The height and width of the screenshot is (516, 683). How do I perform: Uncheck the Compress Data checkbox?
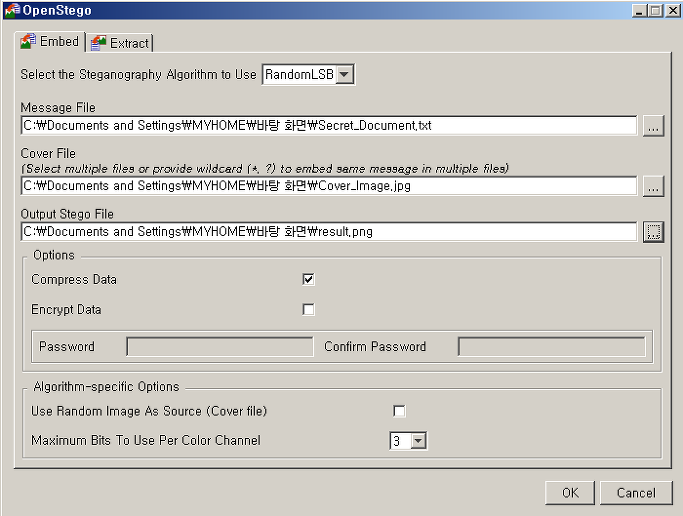(308, 279)
